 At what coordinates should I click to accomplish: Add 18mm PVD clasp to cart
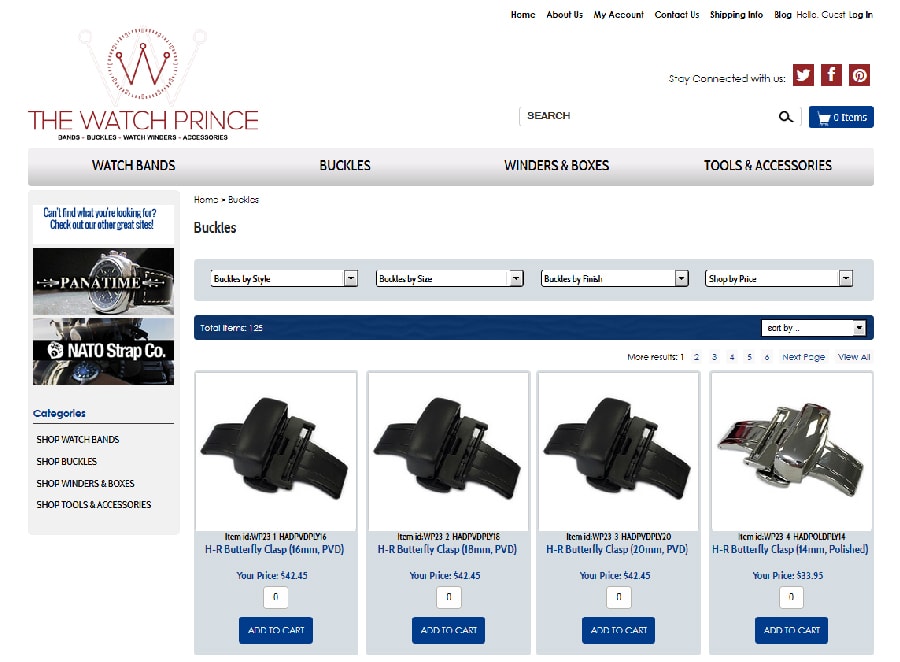(x=448, y=630)
